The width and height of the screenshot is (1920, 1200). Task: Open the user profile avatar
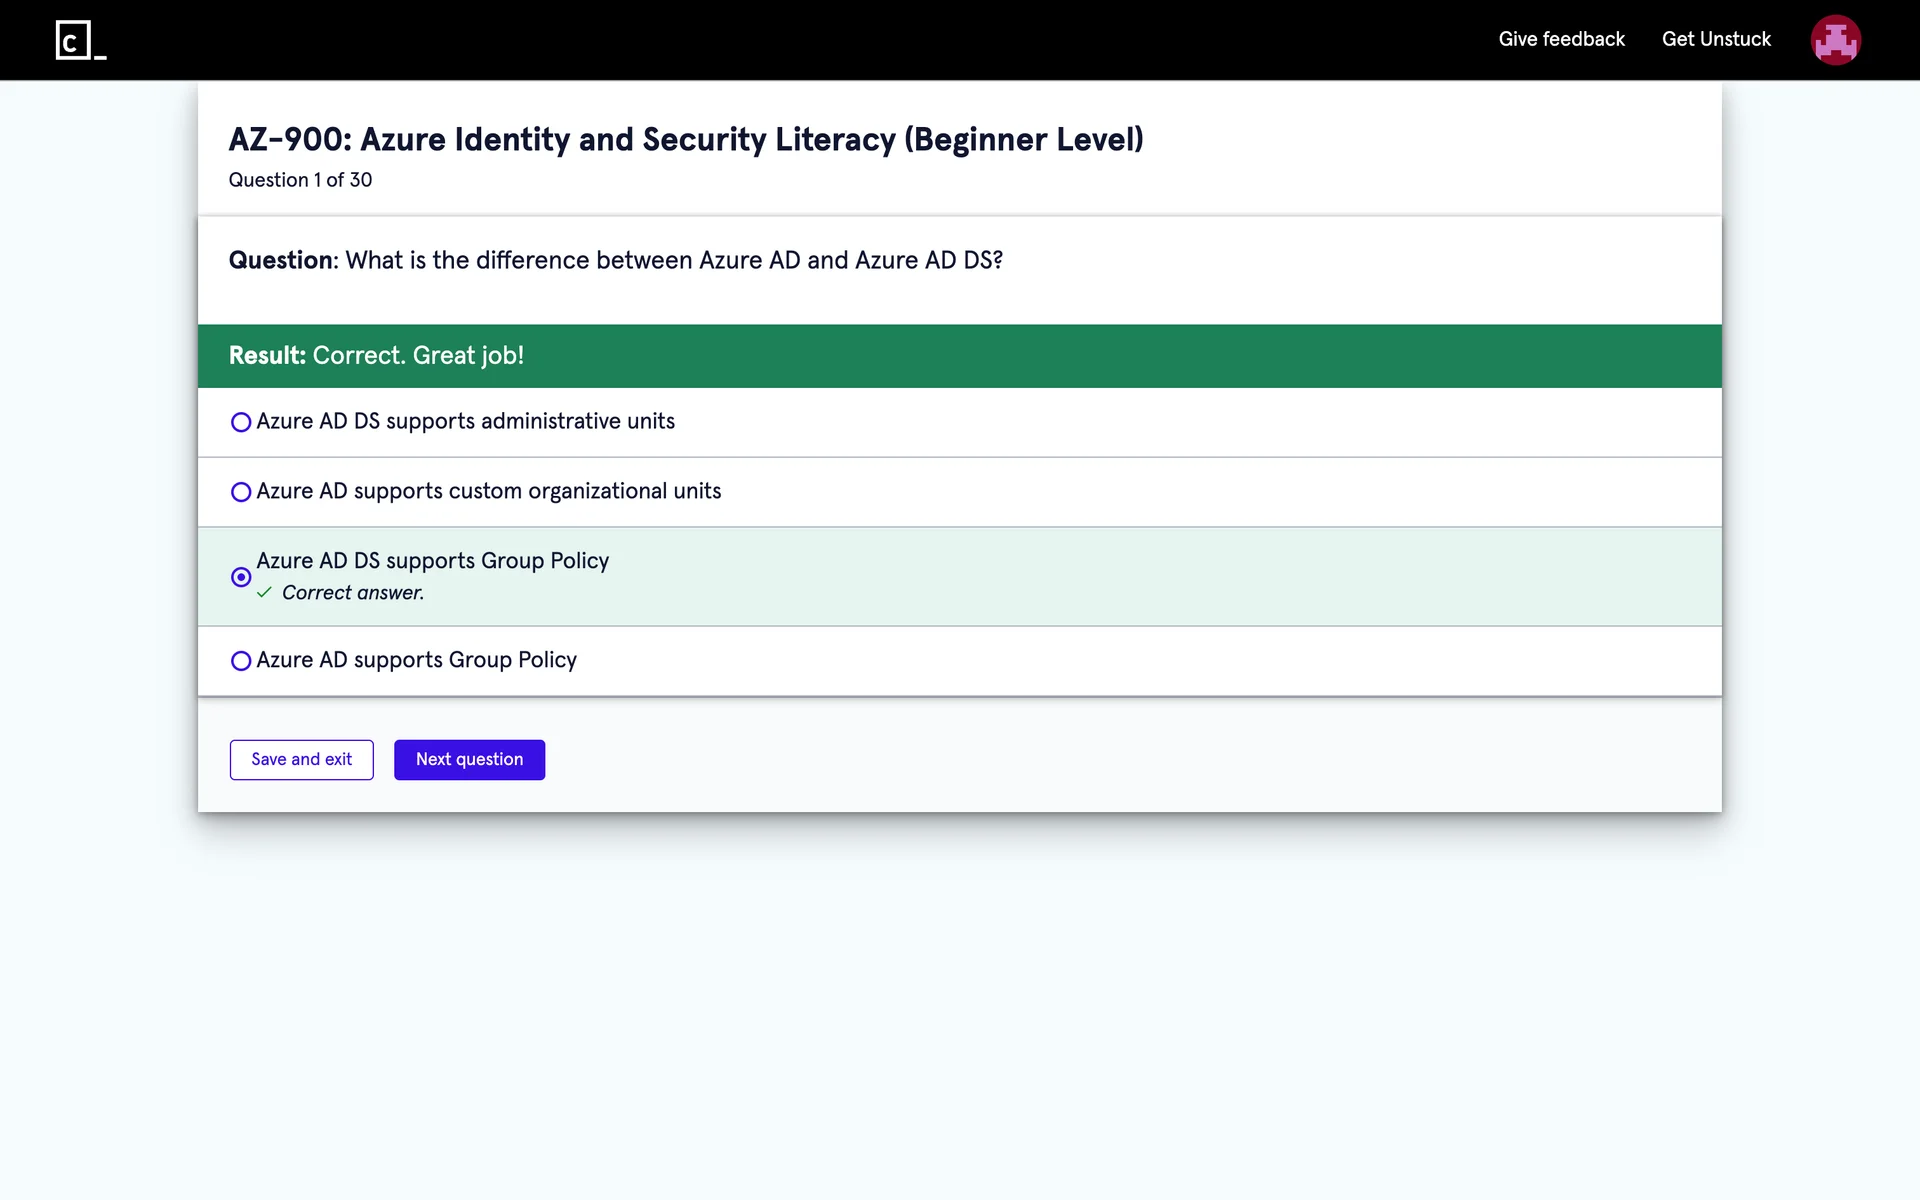click(x=1835, y=40)
